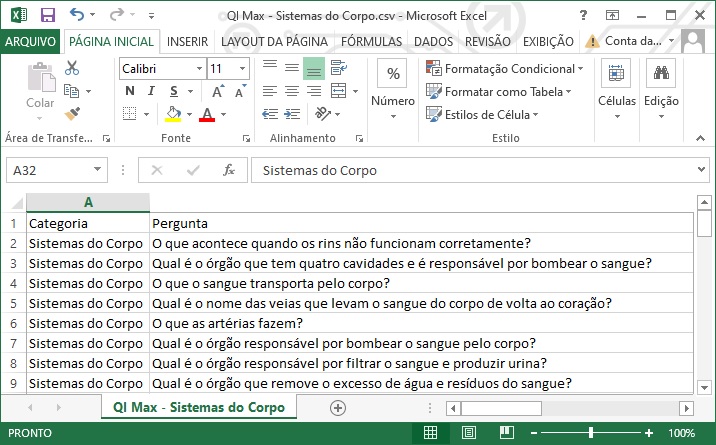Click the borders icon
The height and width of the screenshot is (445, 716).
(130, 114)
